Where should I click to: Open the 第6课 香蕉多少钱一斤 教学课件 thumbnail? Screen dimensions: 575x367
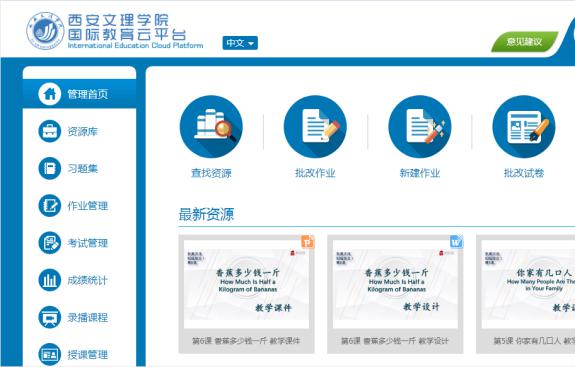(x=246, y=284)
